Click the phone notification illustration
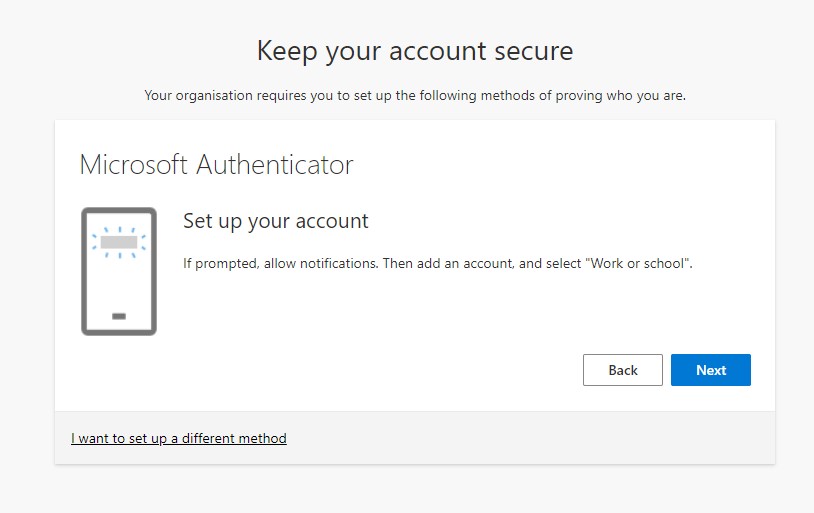Image resolution: width=814 pixels, height=513 pixels. click(x=119, y=271)
